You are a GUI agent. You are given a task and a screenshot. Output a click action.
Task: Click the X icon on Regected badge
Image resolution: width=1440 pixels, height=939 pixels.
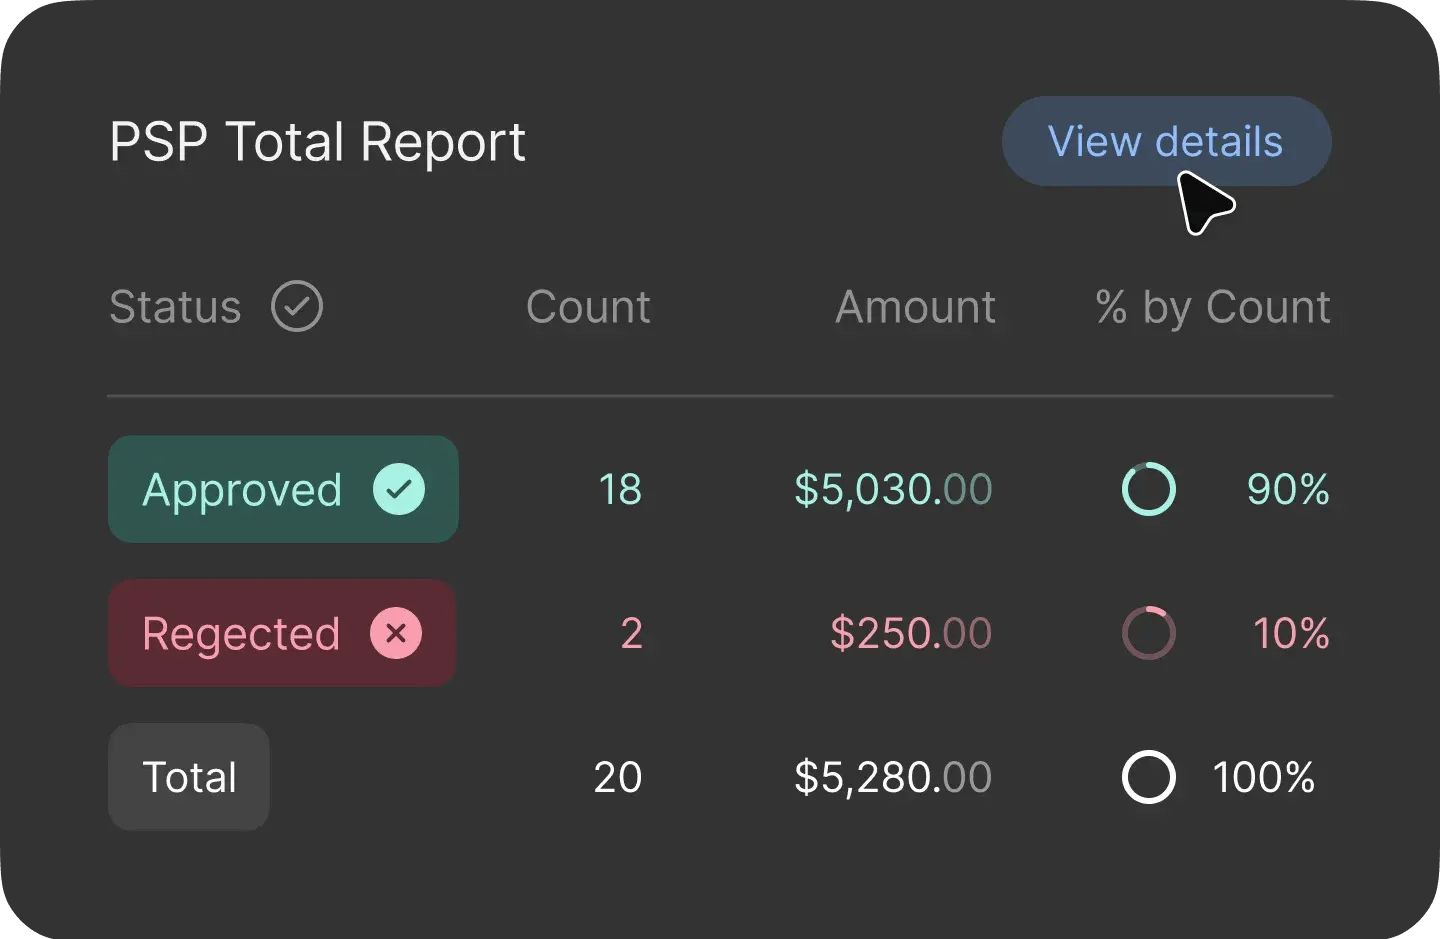(396, 633)
